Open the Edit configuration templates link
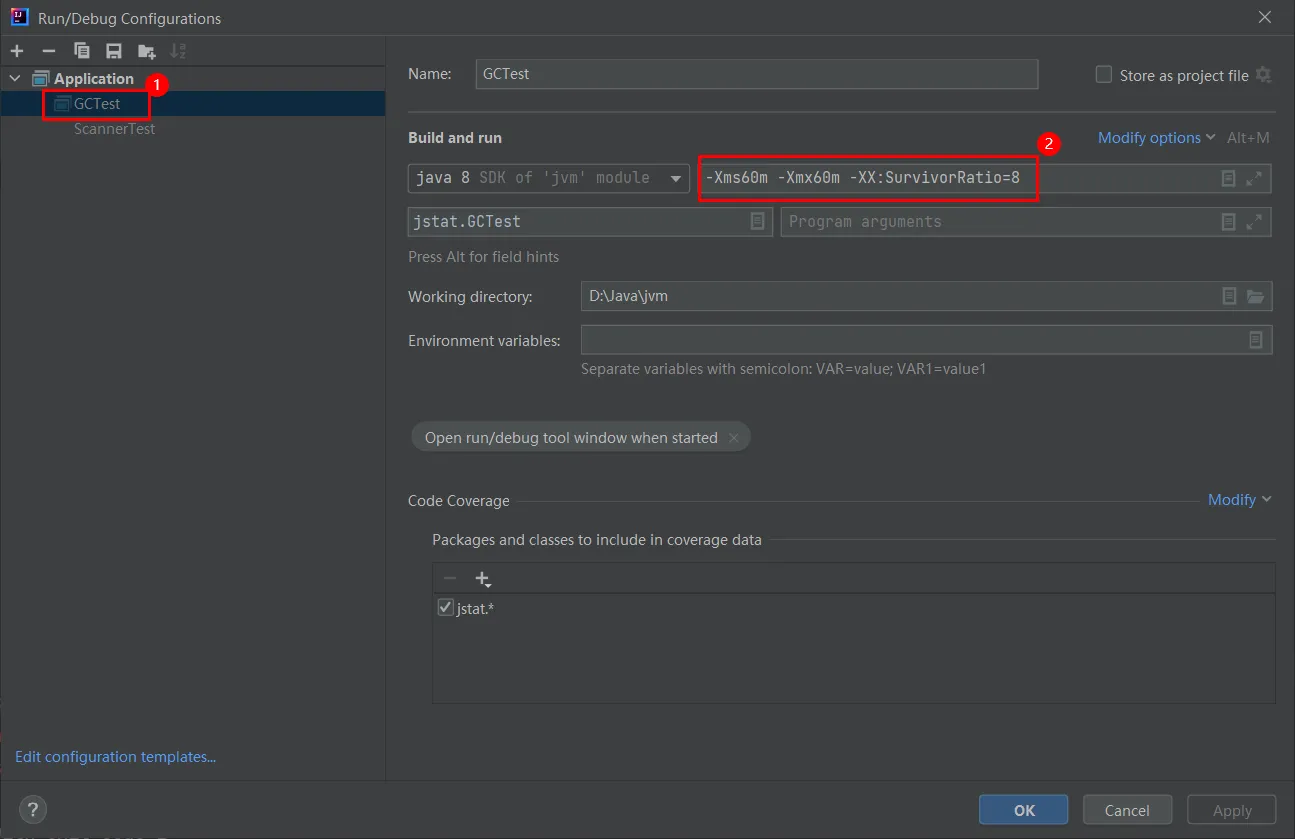This screenshot has width=1295, height=839. click(x=116, y=757)
